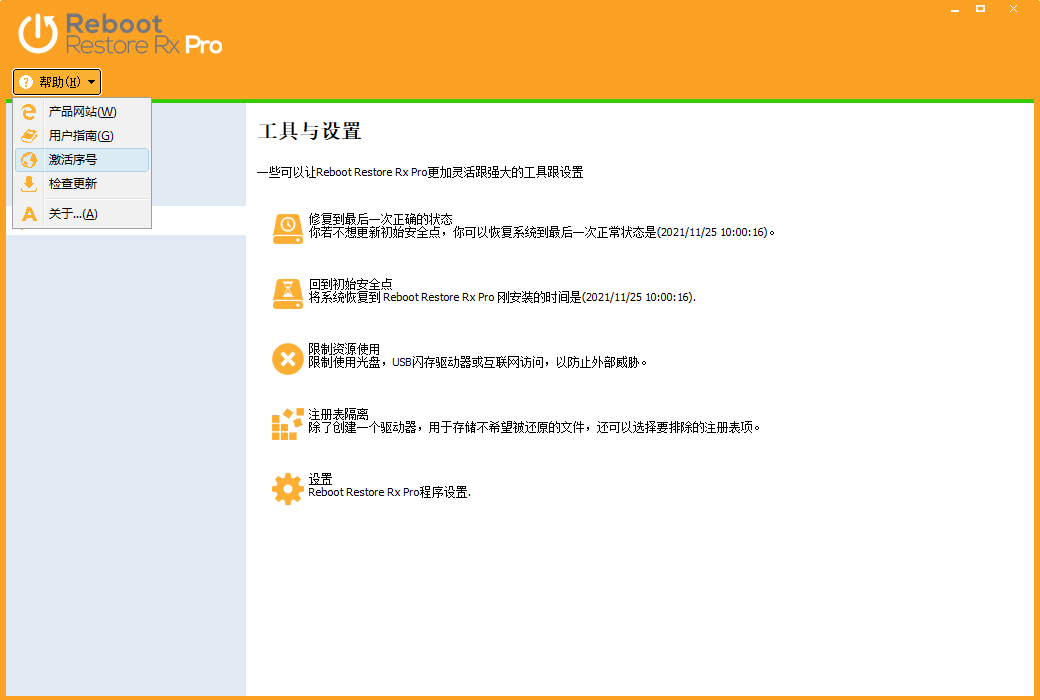Image resolution: width=1040 pixels, height=700 pixels.
Task: Click the text 你若不想更新初始安全点 description
Action: click(x=541, y=232)
